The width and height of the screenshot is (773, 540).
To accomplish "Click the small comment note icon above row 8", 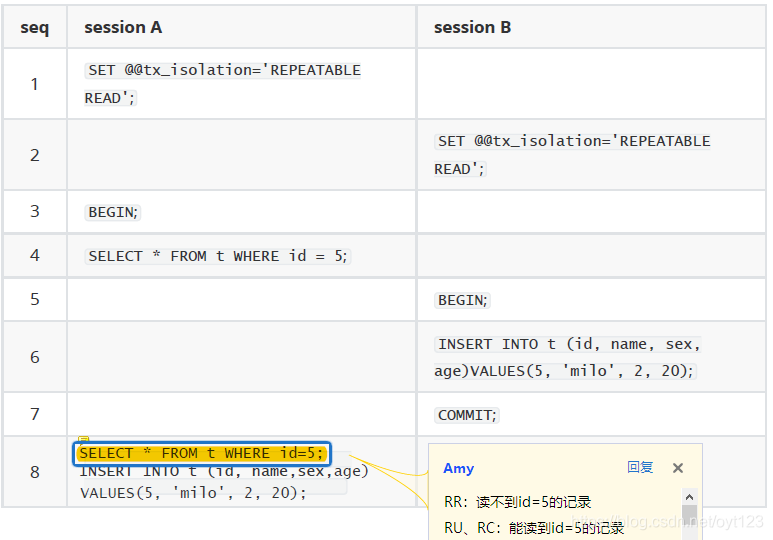I will tap(84, 439).
